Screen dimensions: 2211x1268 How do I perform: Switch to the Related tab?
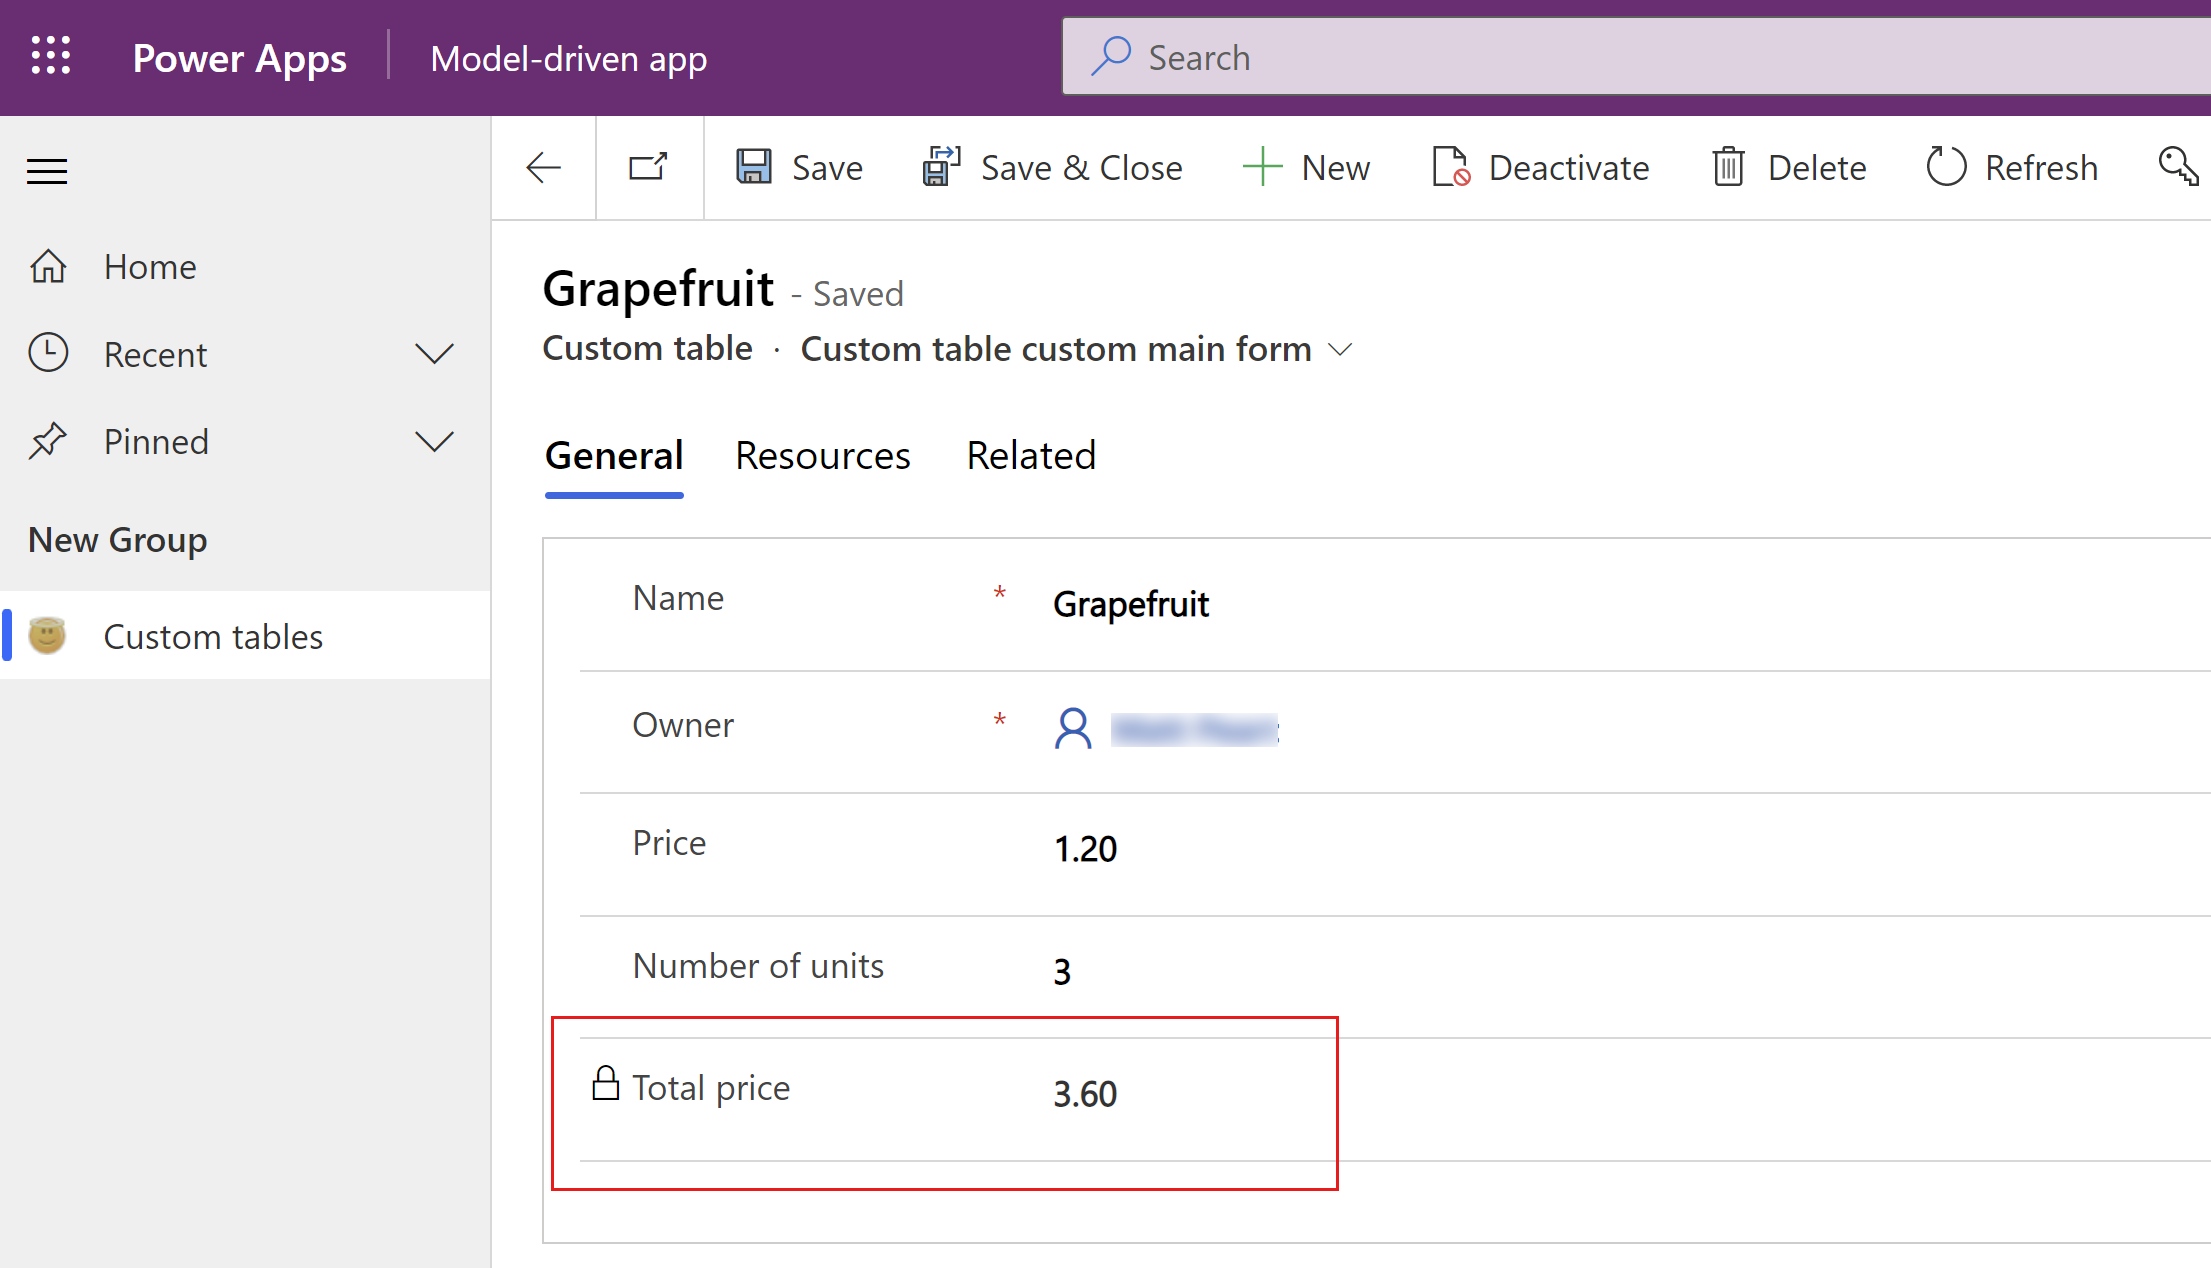[1030, 454]
